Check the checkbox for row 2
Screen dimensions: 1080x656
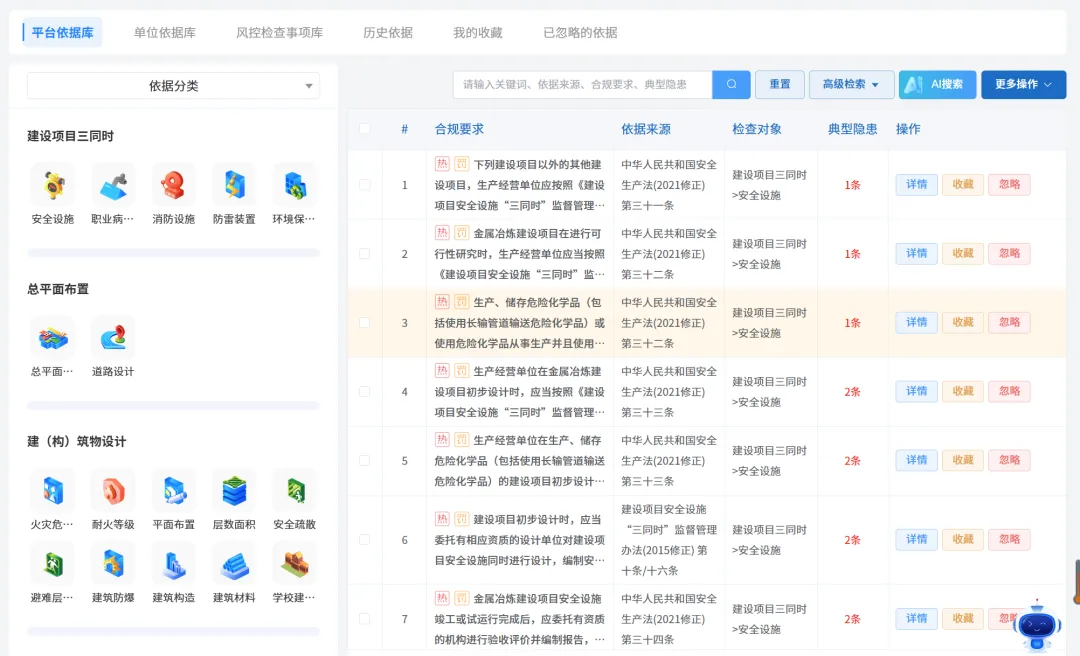pyautogui.click(x=364, y=254)
